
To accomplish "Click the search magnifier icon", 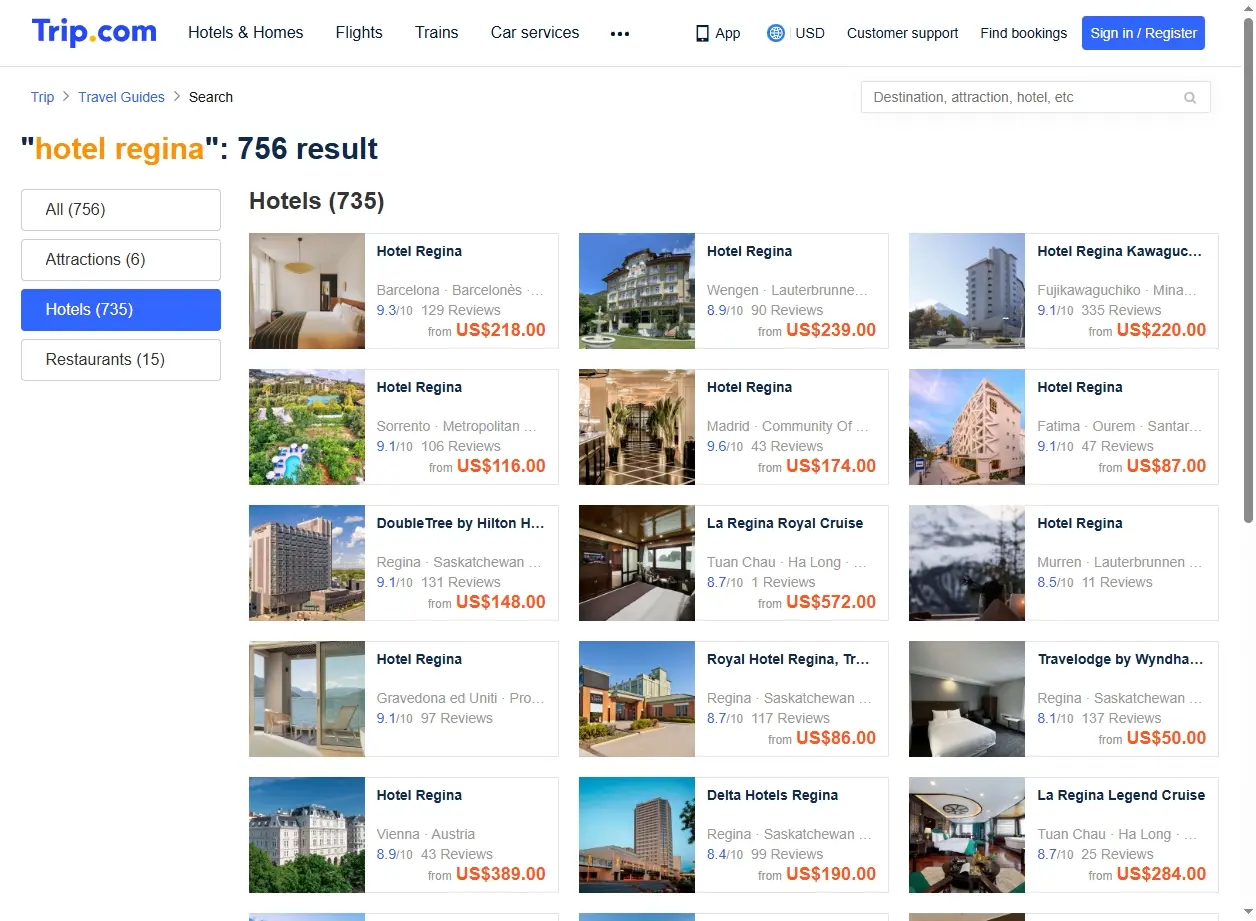I will pyautogui.click(x=1190, y=97).
